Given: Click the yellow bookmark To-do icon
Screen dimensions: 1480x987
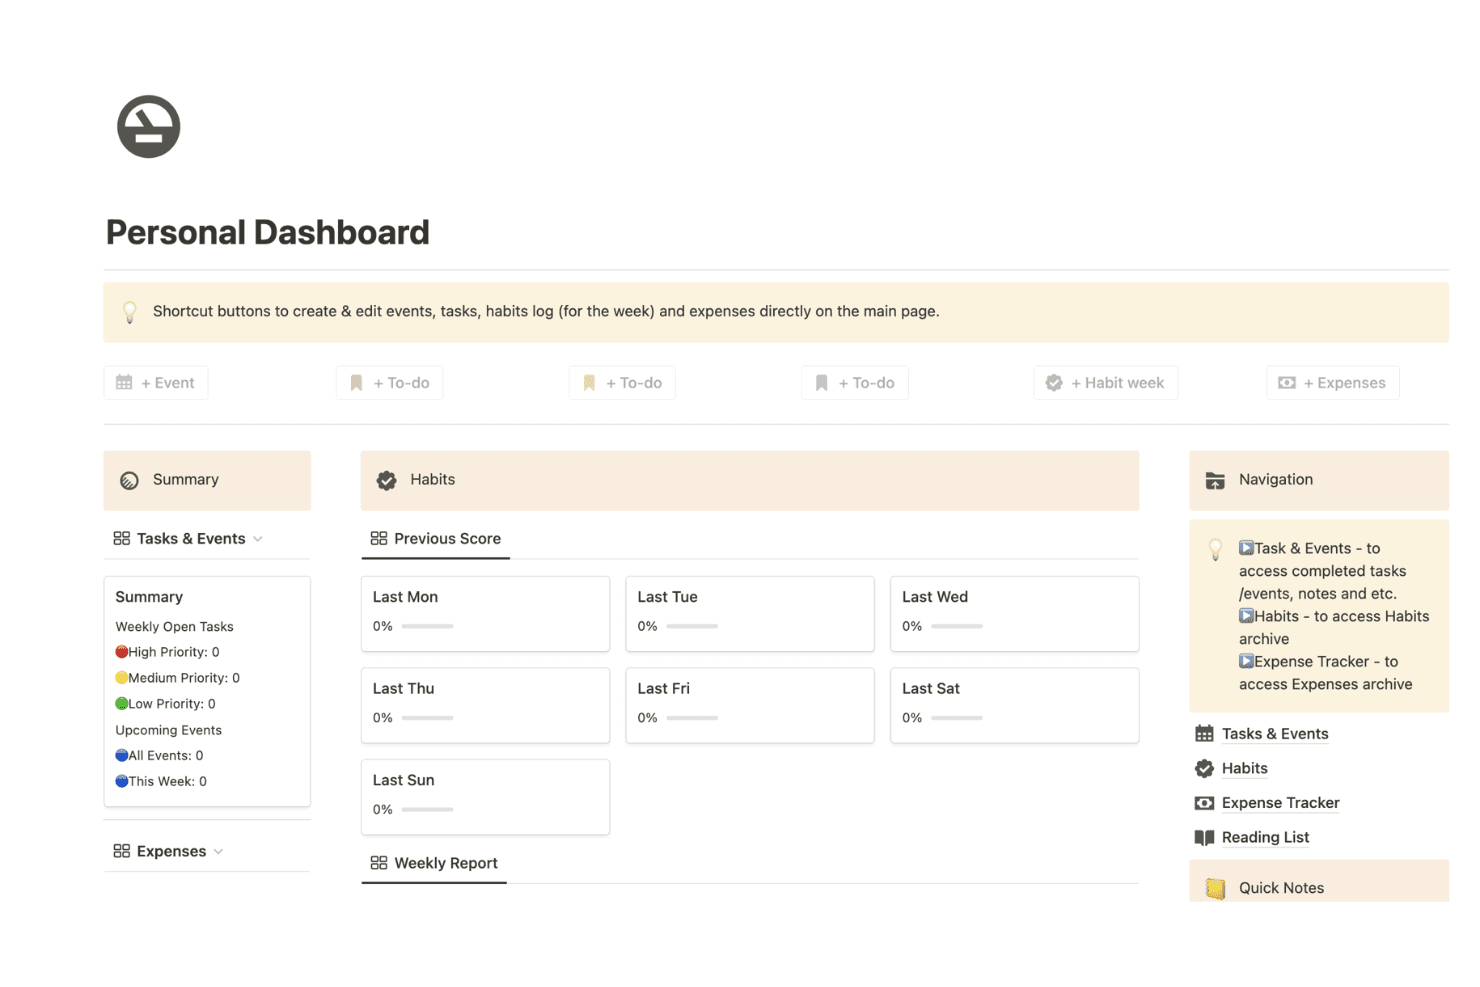Looking at the screenshot, I should click(x=589, y=383).
